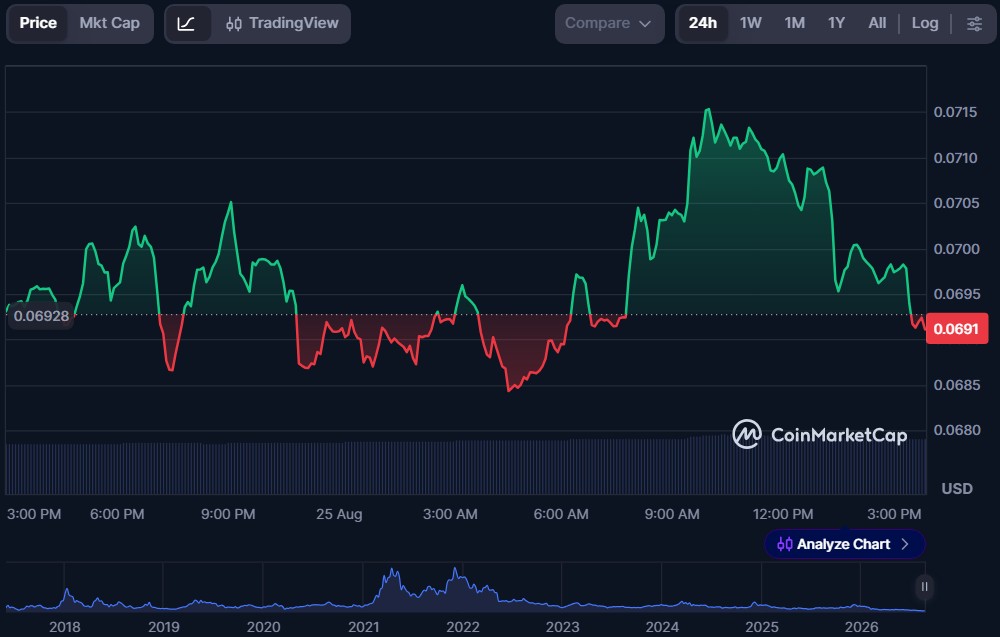Pause the mini timeline range handle

click(924, 587)
